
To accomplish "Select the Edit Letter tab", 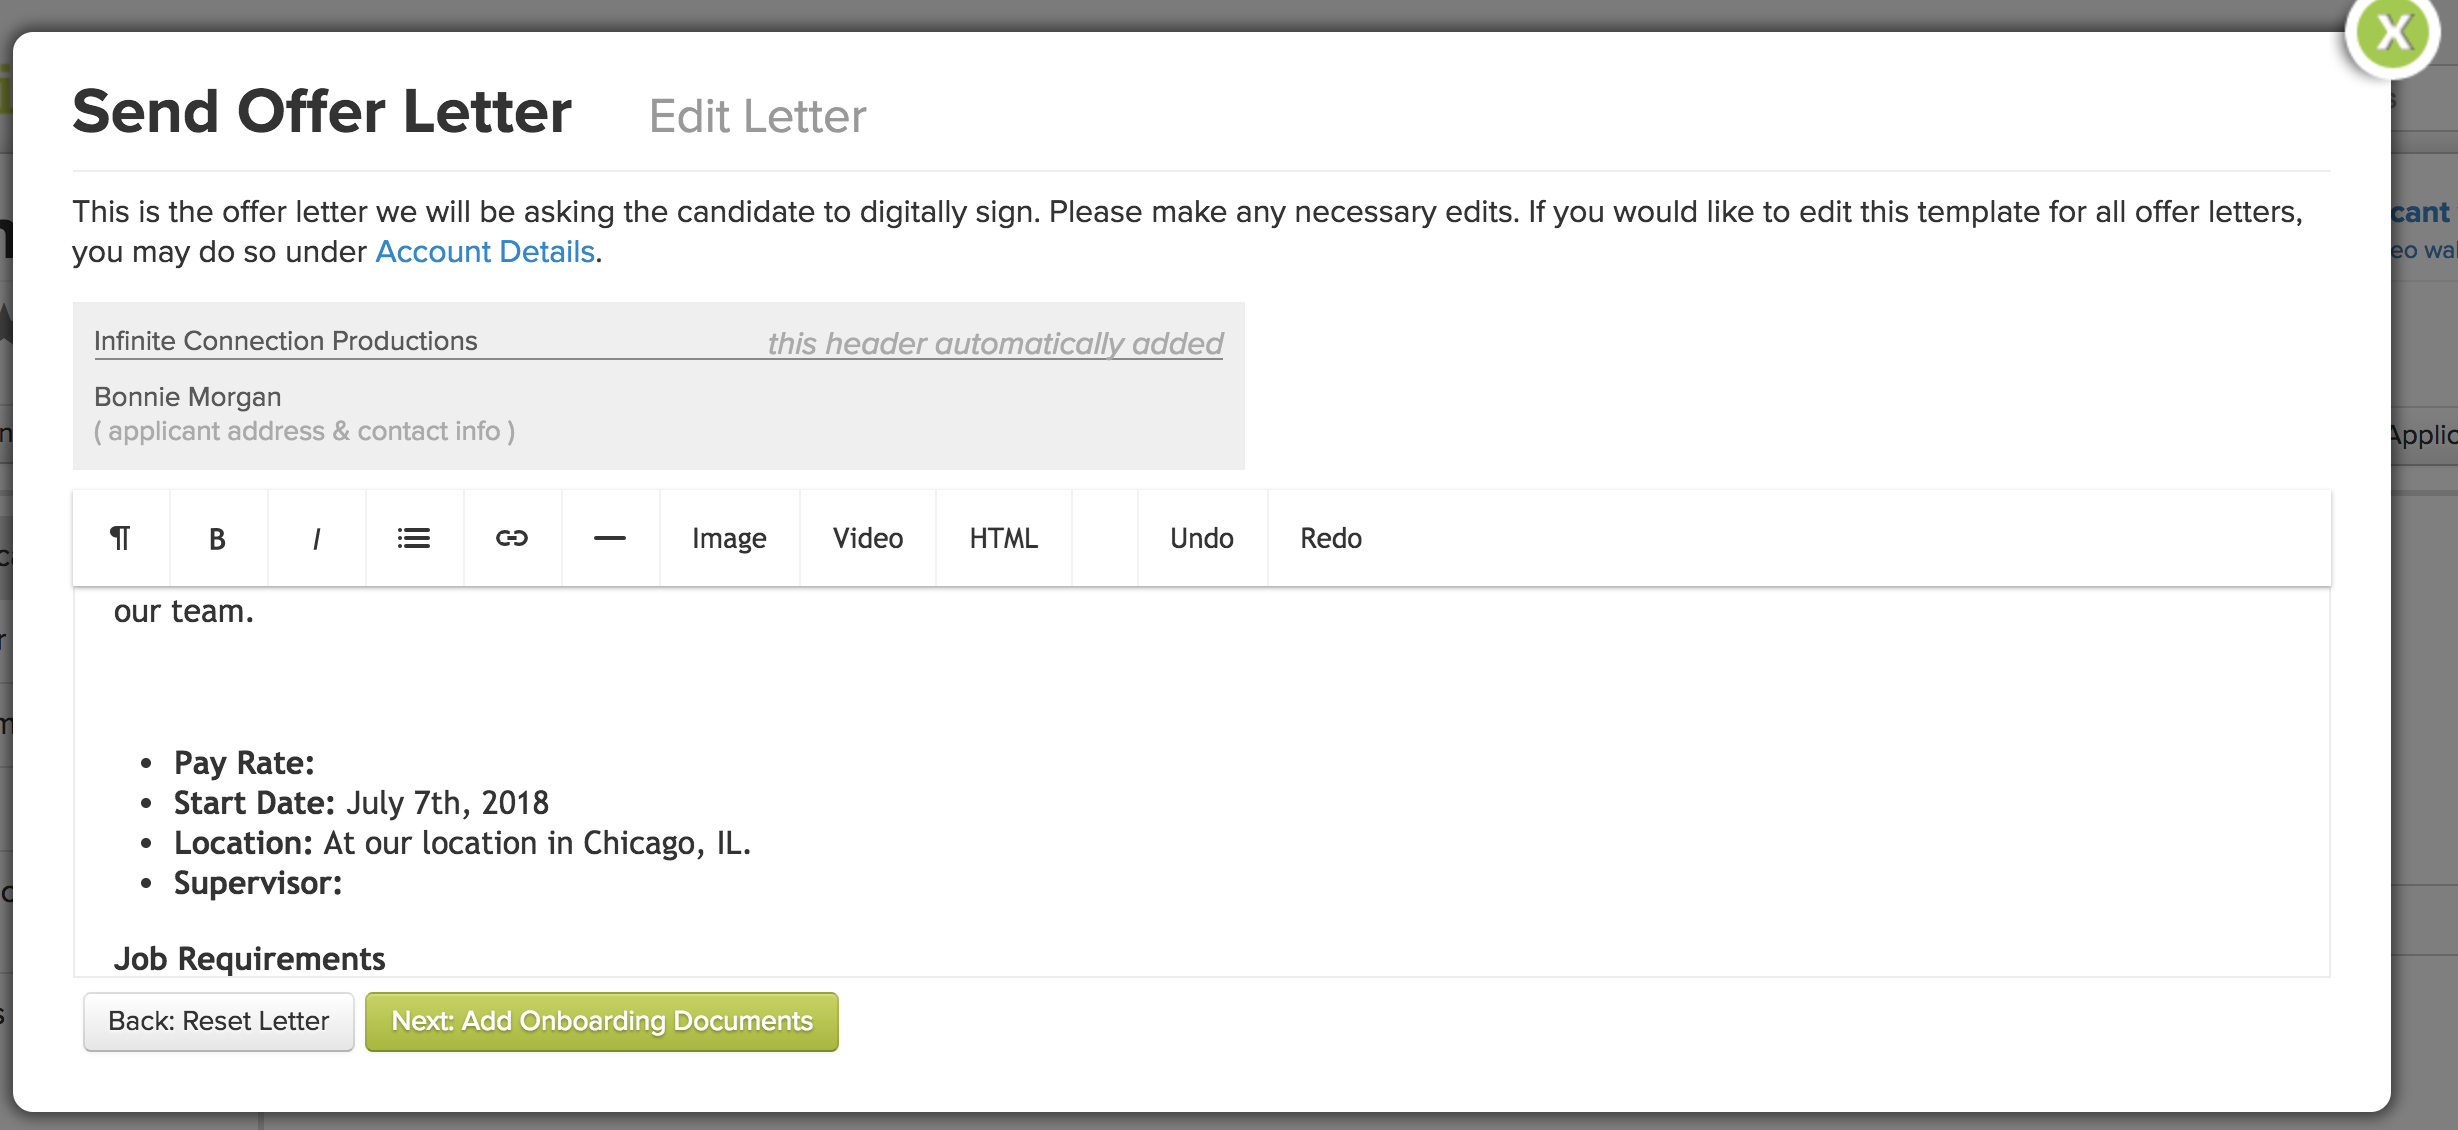I will click(758, 115).
